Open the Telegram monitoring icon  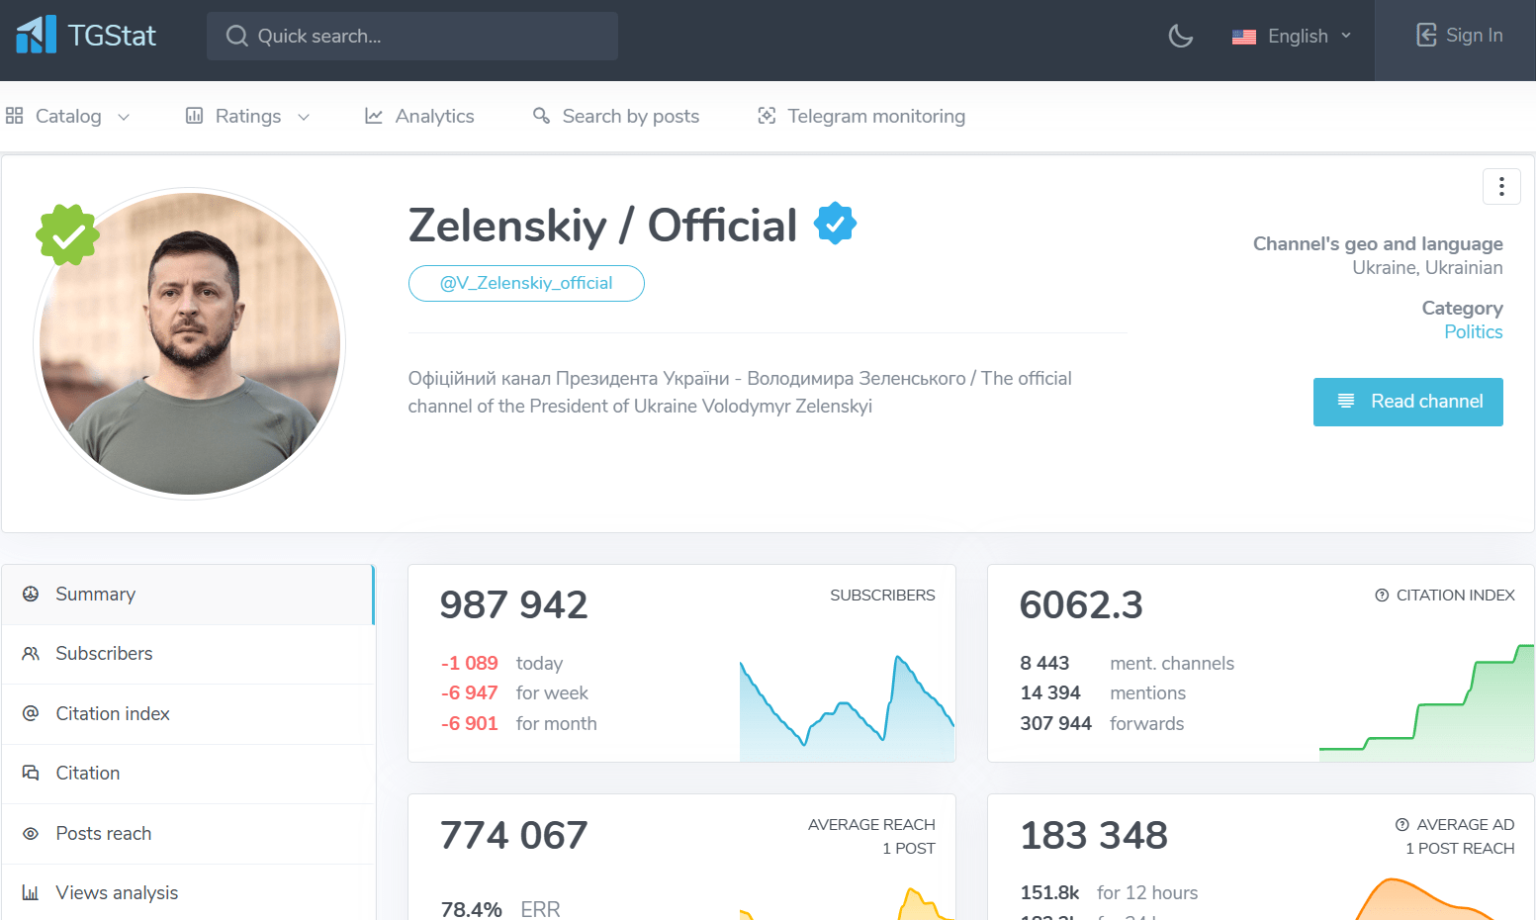coord(766,116)
